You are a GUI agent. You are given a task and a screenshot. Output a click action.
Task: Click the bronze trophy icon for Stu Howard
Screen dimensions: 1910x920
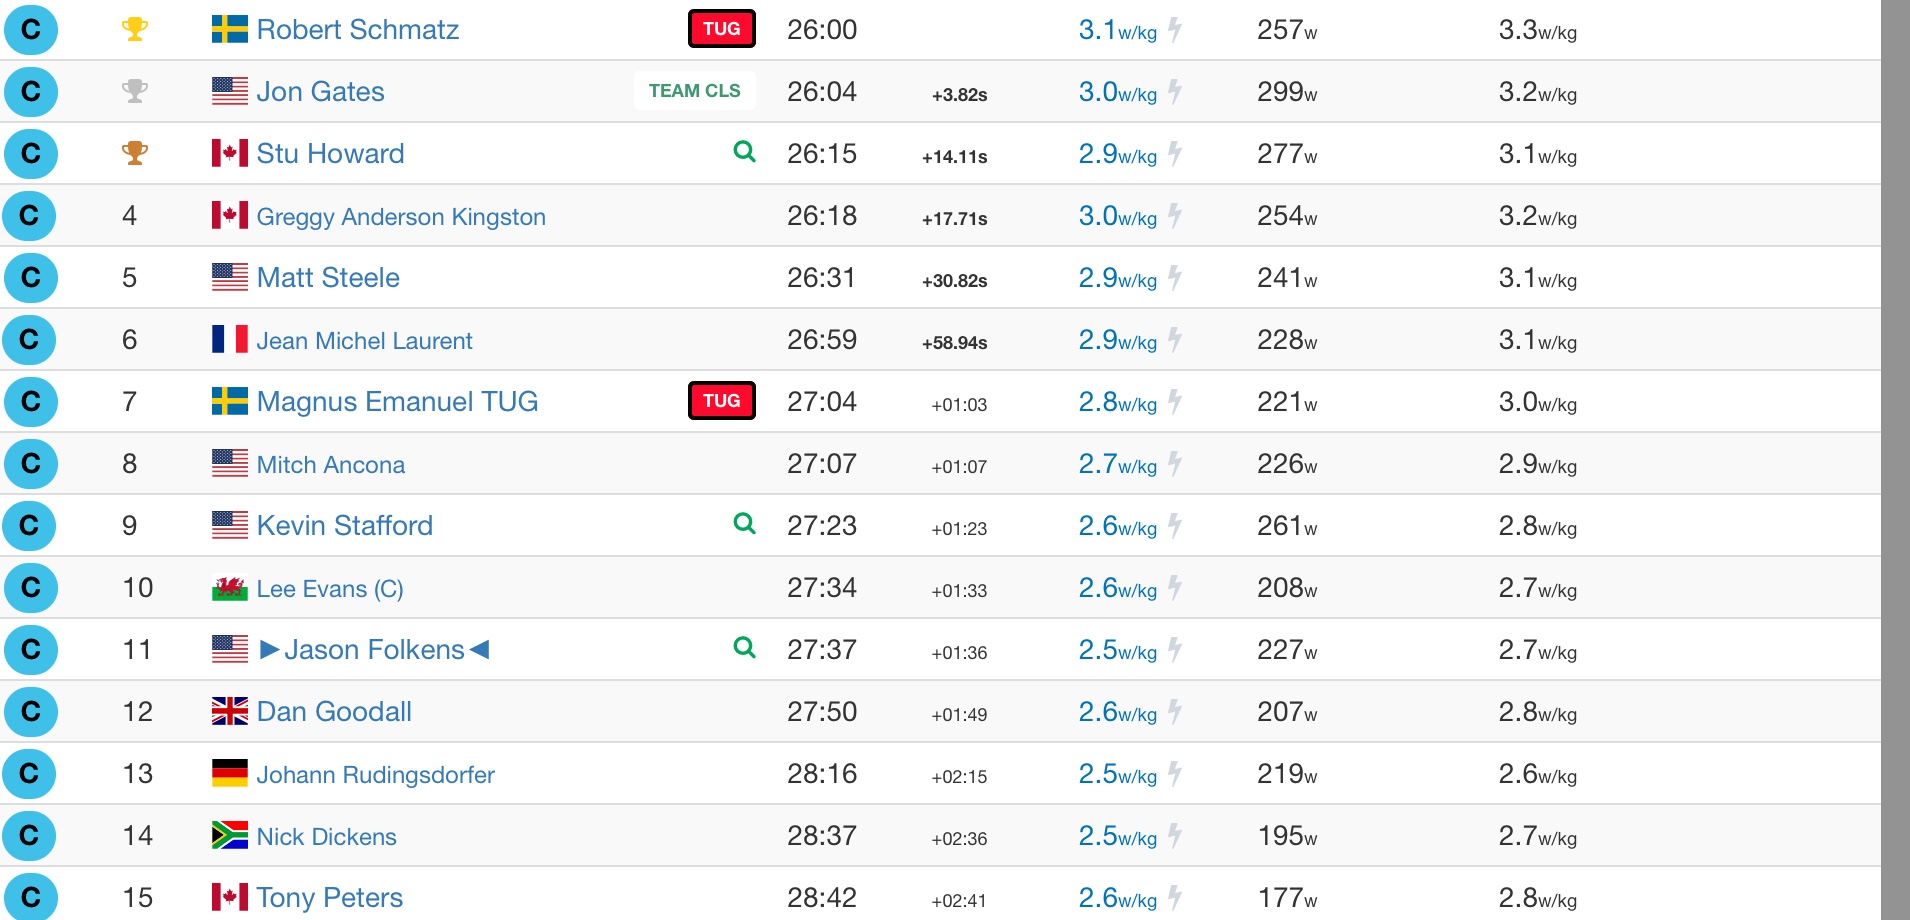(135, 153)
